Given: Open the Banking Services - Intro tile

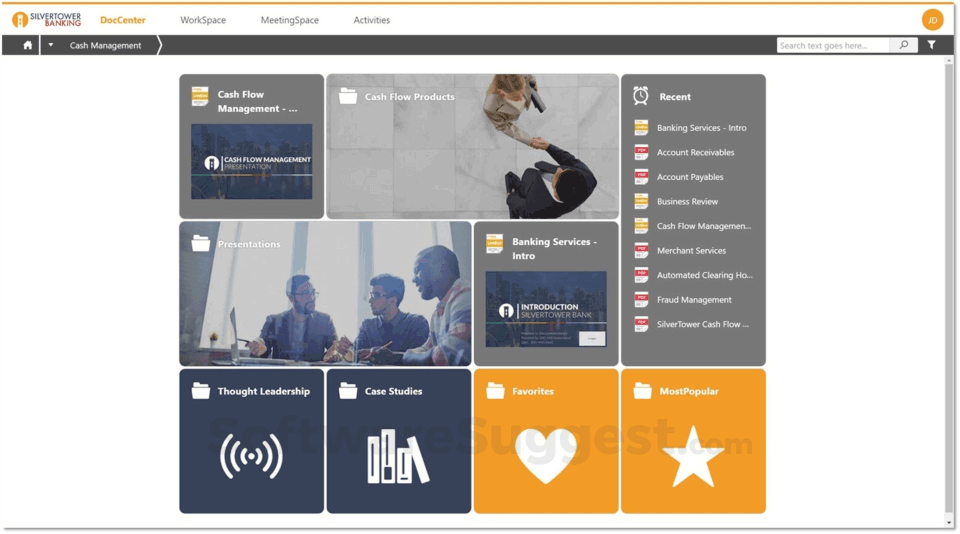Looking at the screenshot, I should tap(546, 294).
